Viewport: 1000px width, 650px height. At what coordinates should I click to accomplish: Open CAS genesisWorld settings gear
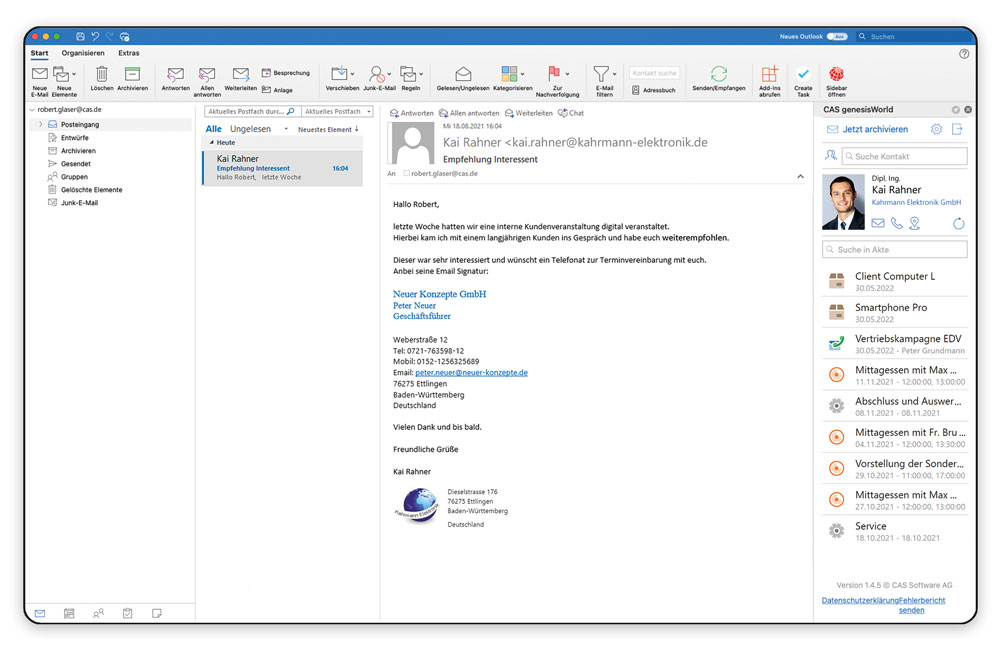[x=936, y=129]
